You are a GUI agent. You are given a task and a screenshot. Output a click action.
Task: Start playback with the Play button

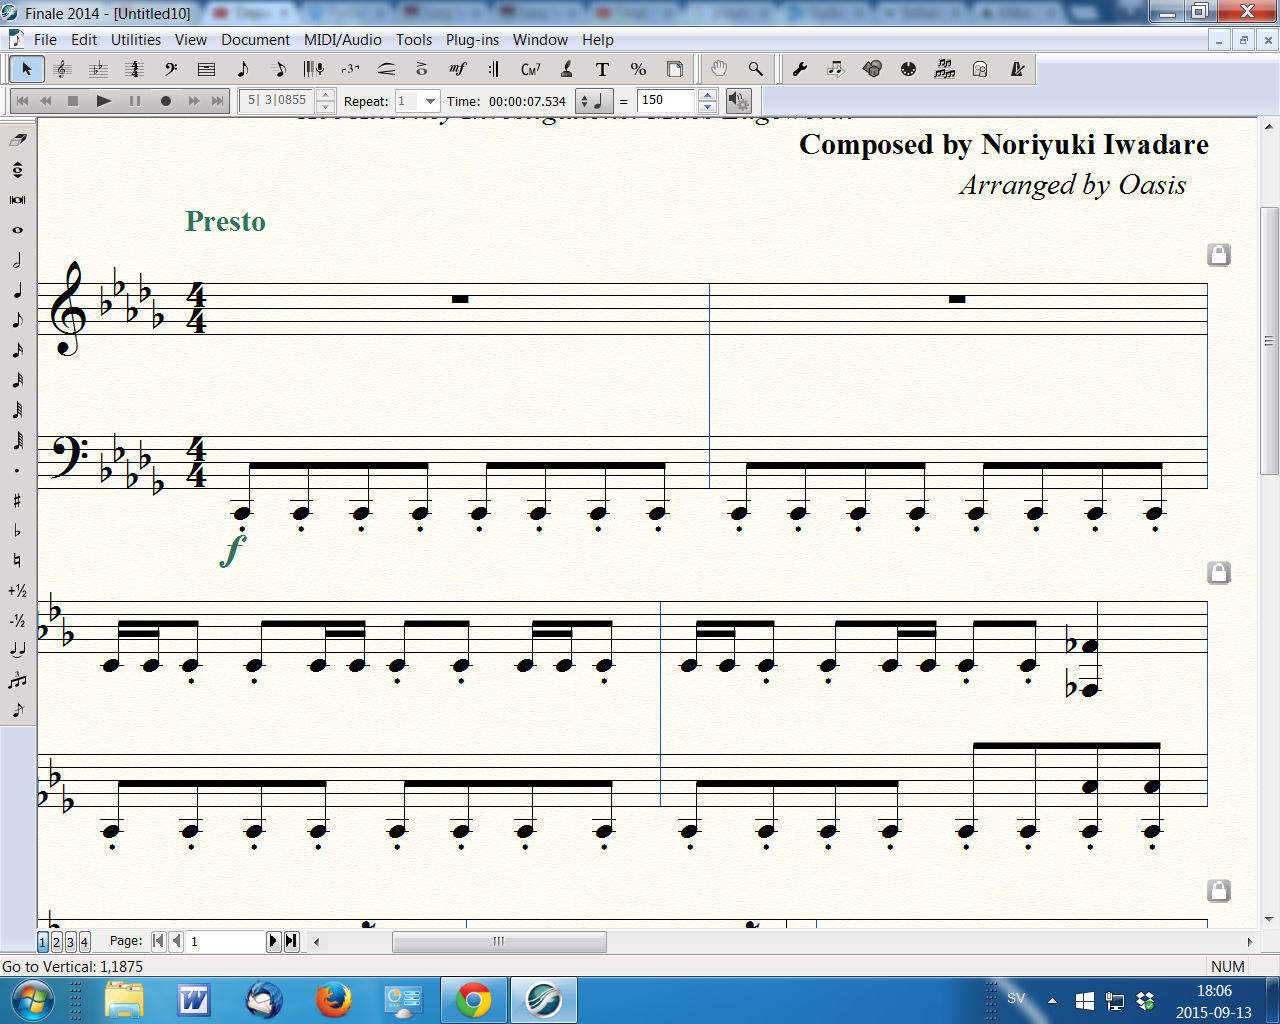(x=103, y=101)
